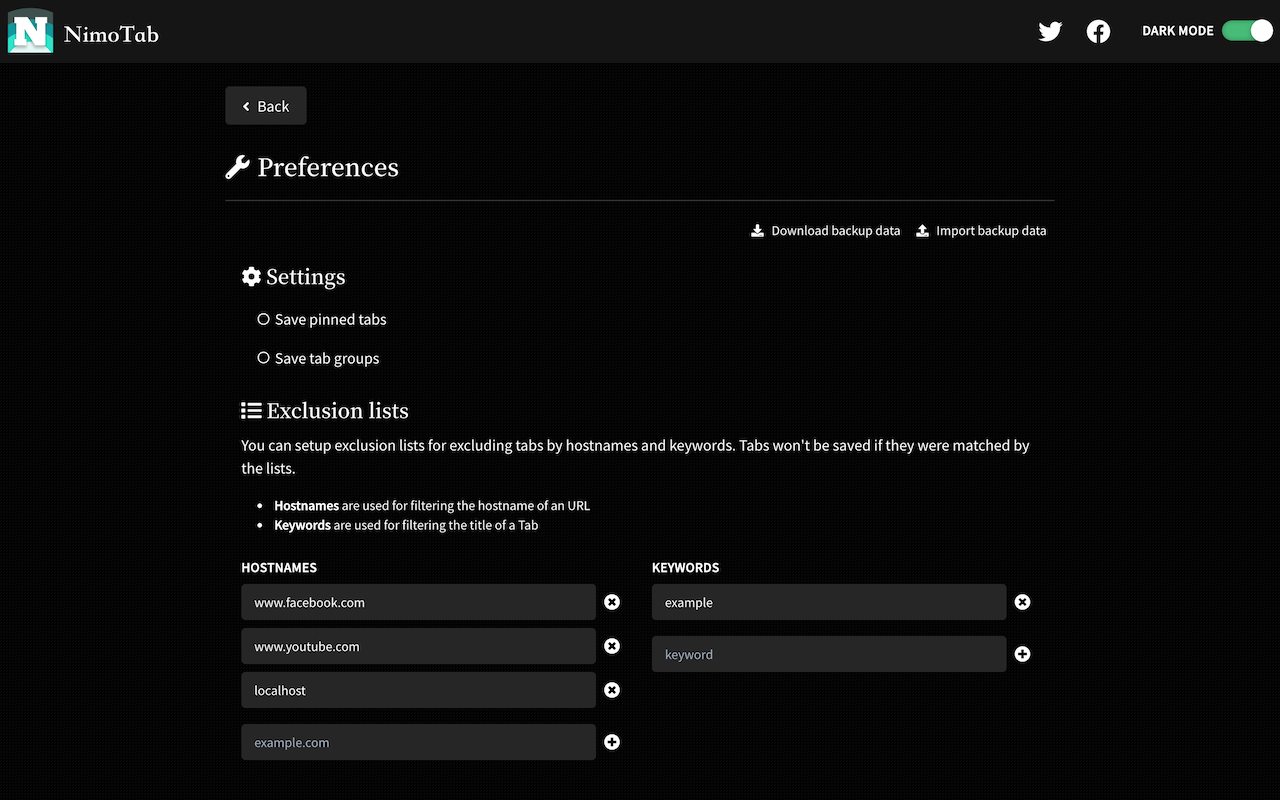Edit the localhost hostname field
The height and width of the screenshot is (800, 1280).
418,690
